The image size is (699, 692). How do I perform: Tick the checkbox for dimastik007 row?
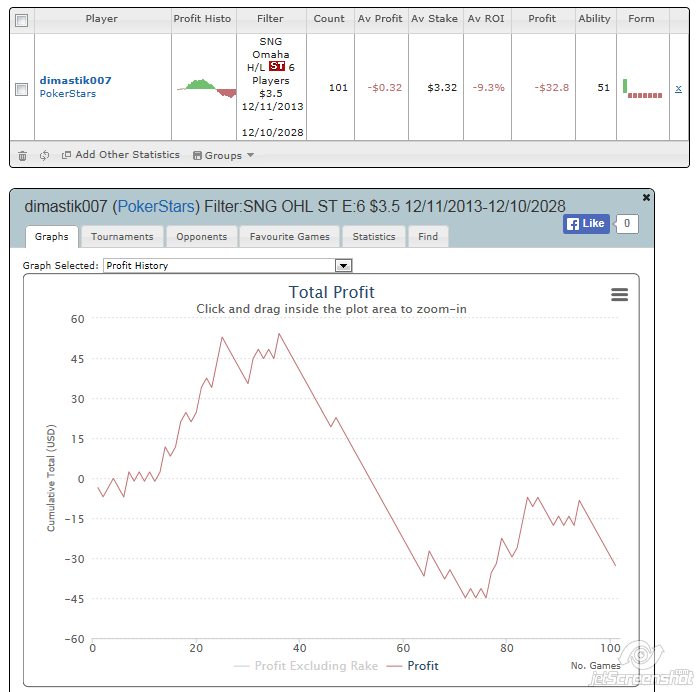21,89
